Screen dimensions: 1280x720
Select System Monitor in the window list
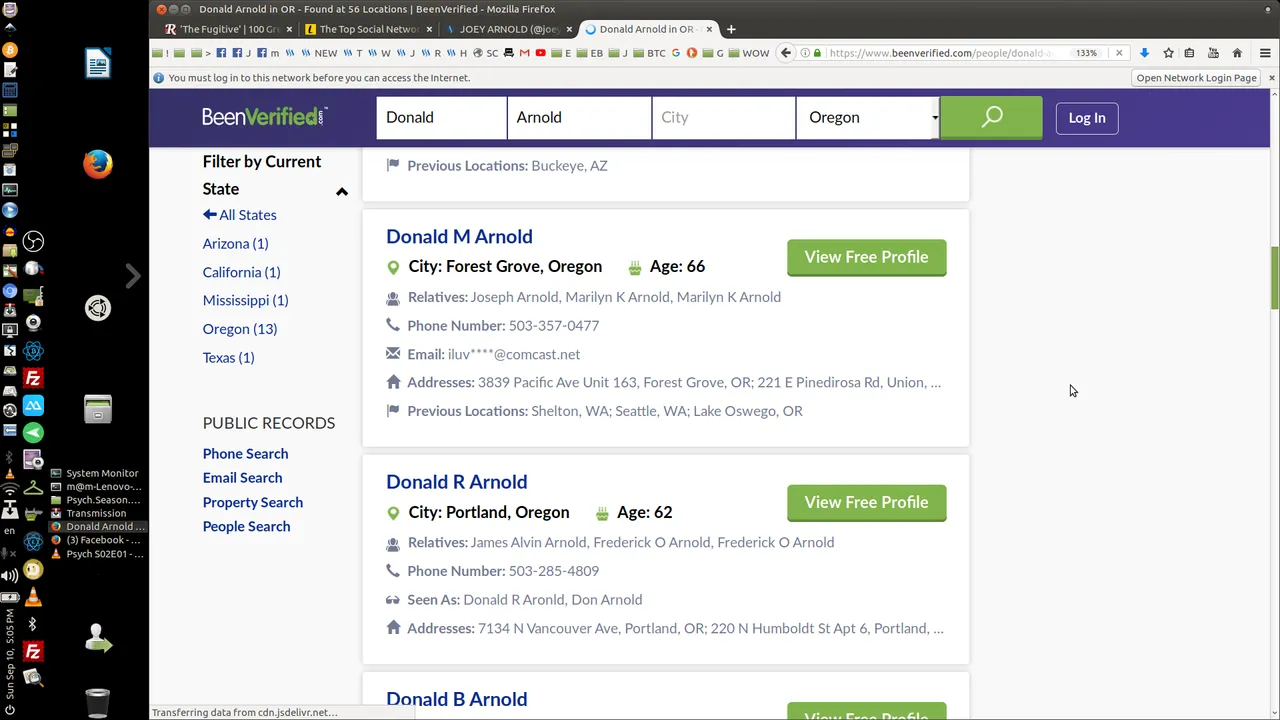96,473
